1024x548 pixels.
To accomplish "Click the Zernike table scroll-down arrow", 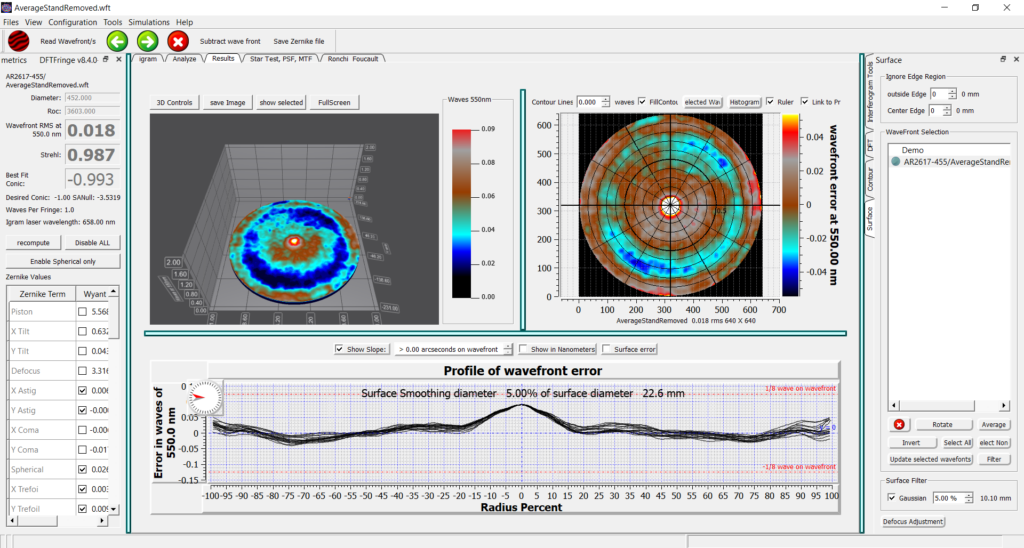I will point(114,509).
